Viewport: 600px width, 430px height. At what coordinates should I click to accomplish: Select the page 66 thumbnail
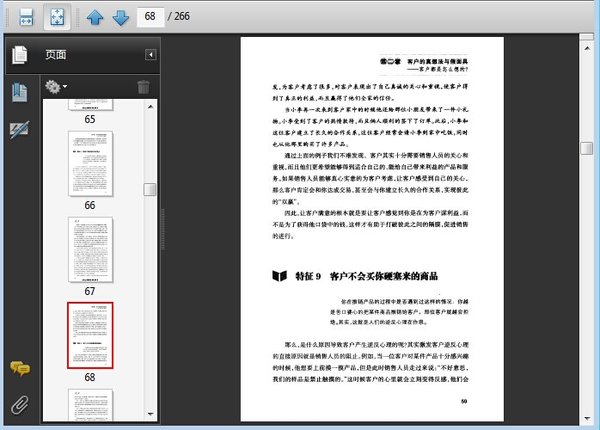point(89,165)
